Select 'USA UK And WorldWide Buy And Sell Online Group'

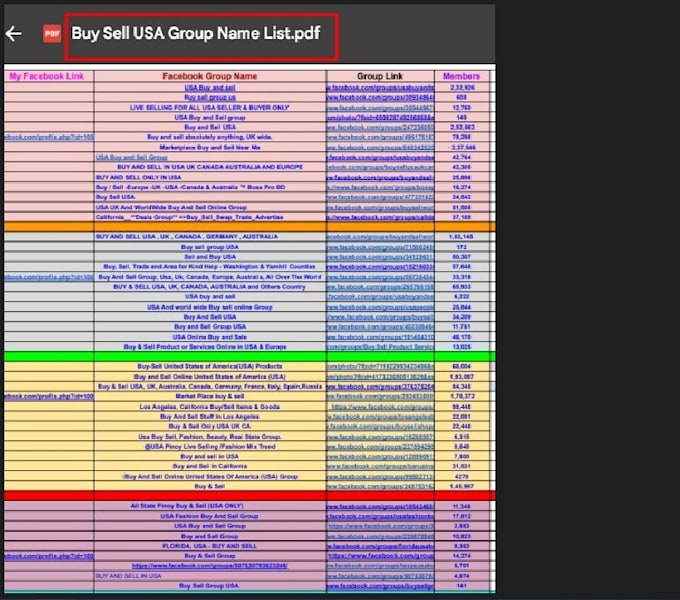coord(171,207)
